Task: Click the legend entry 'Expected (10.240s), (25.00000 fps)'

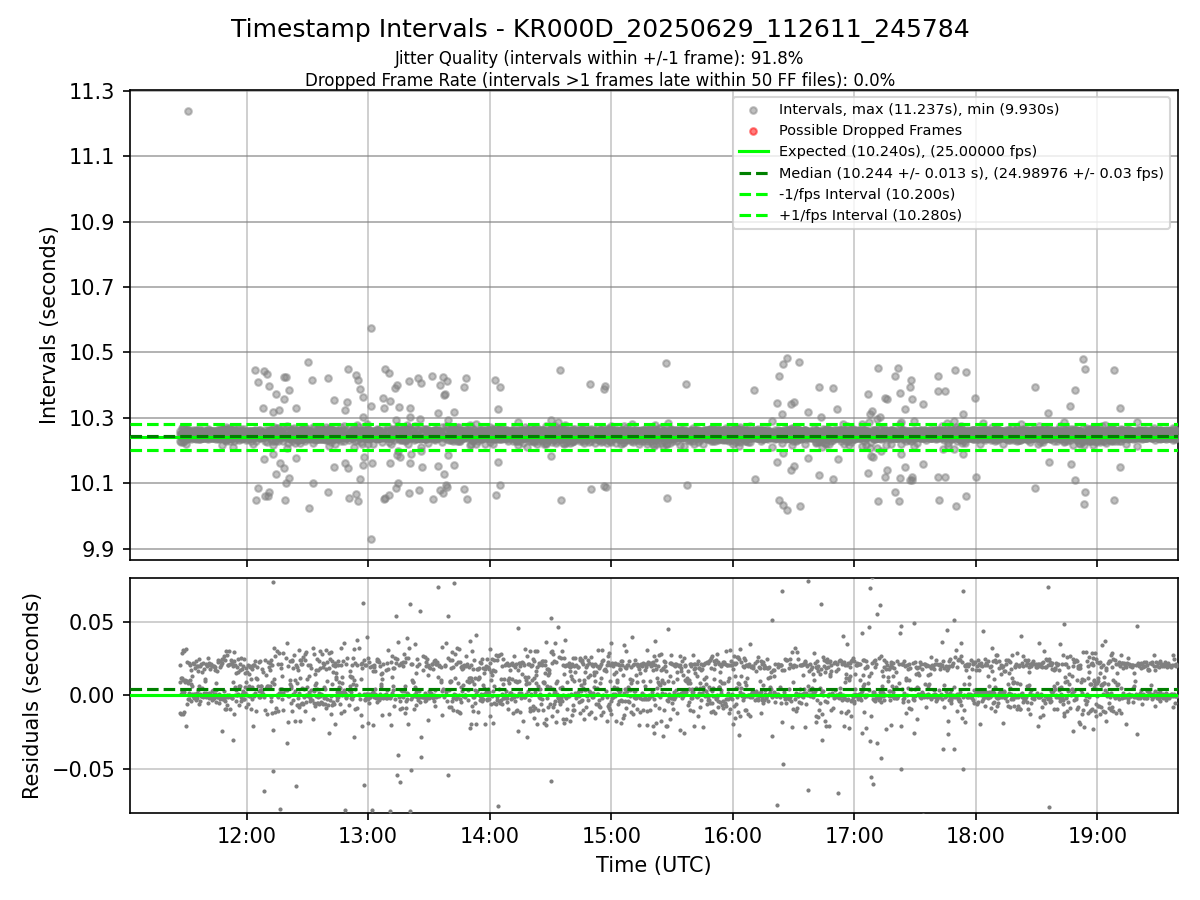Action: [908, 151]
